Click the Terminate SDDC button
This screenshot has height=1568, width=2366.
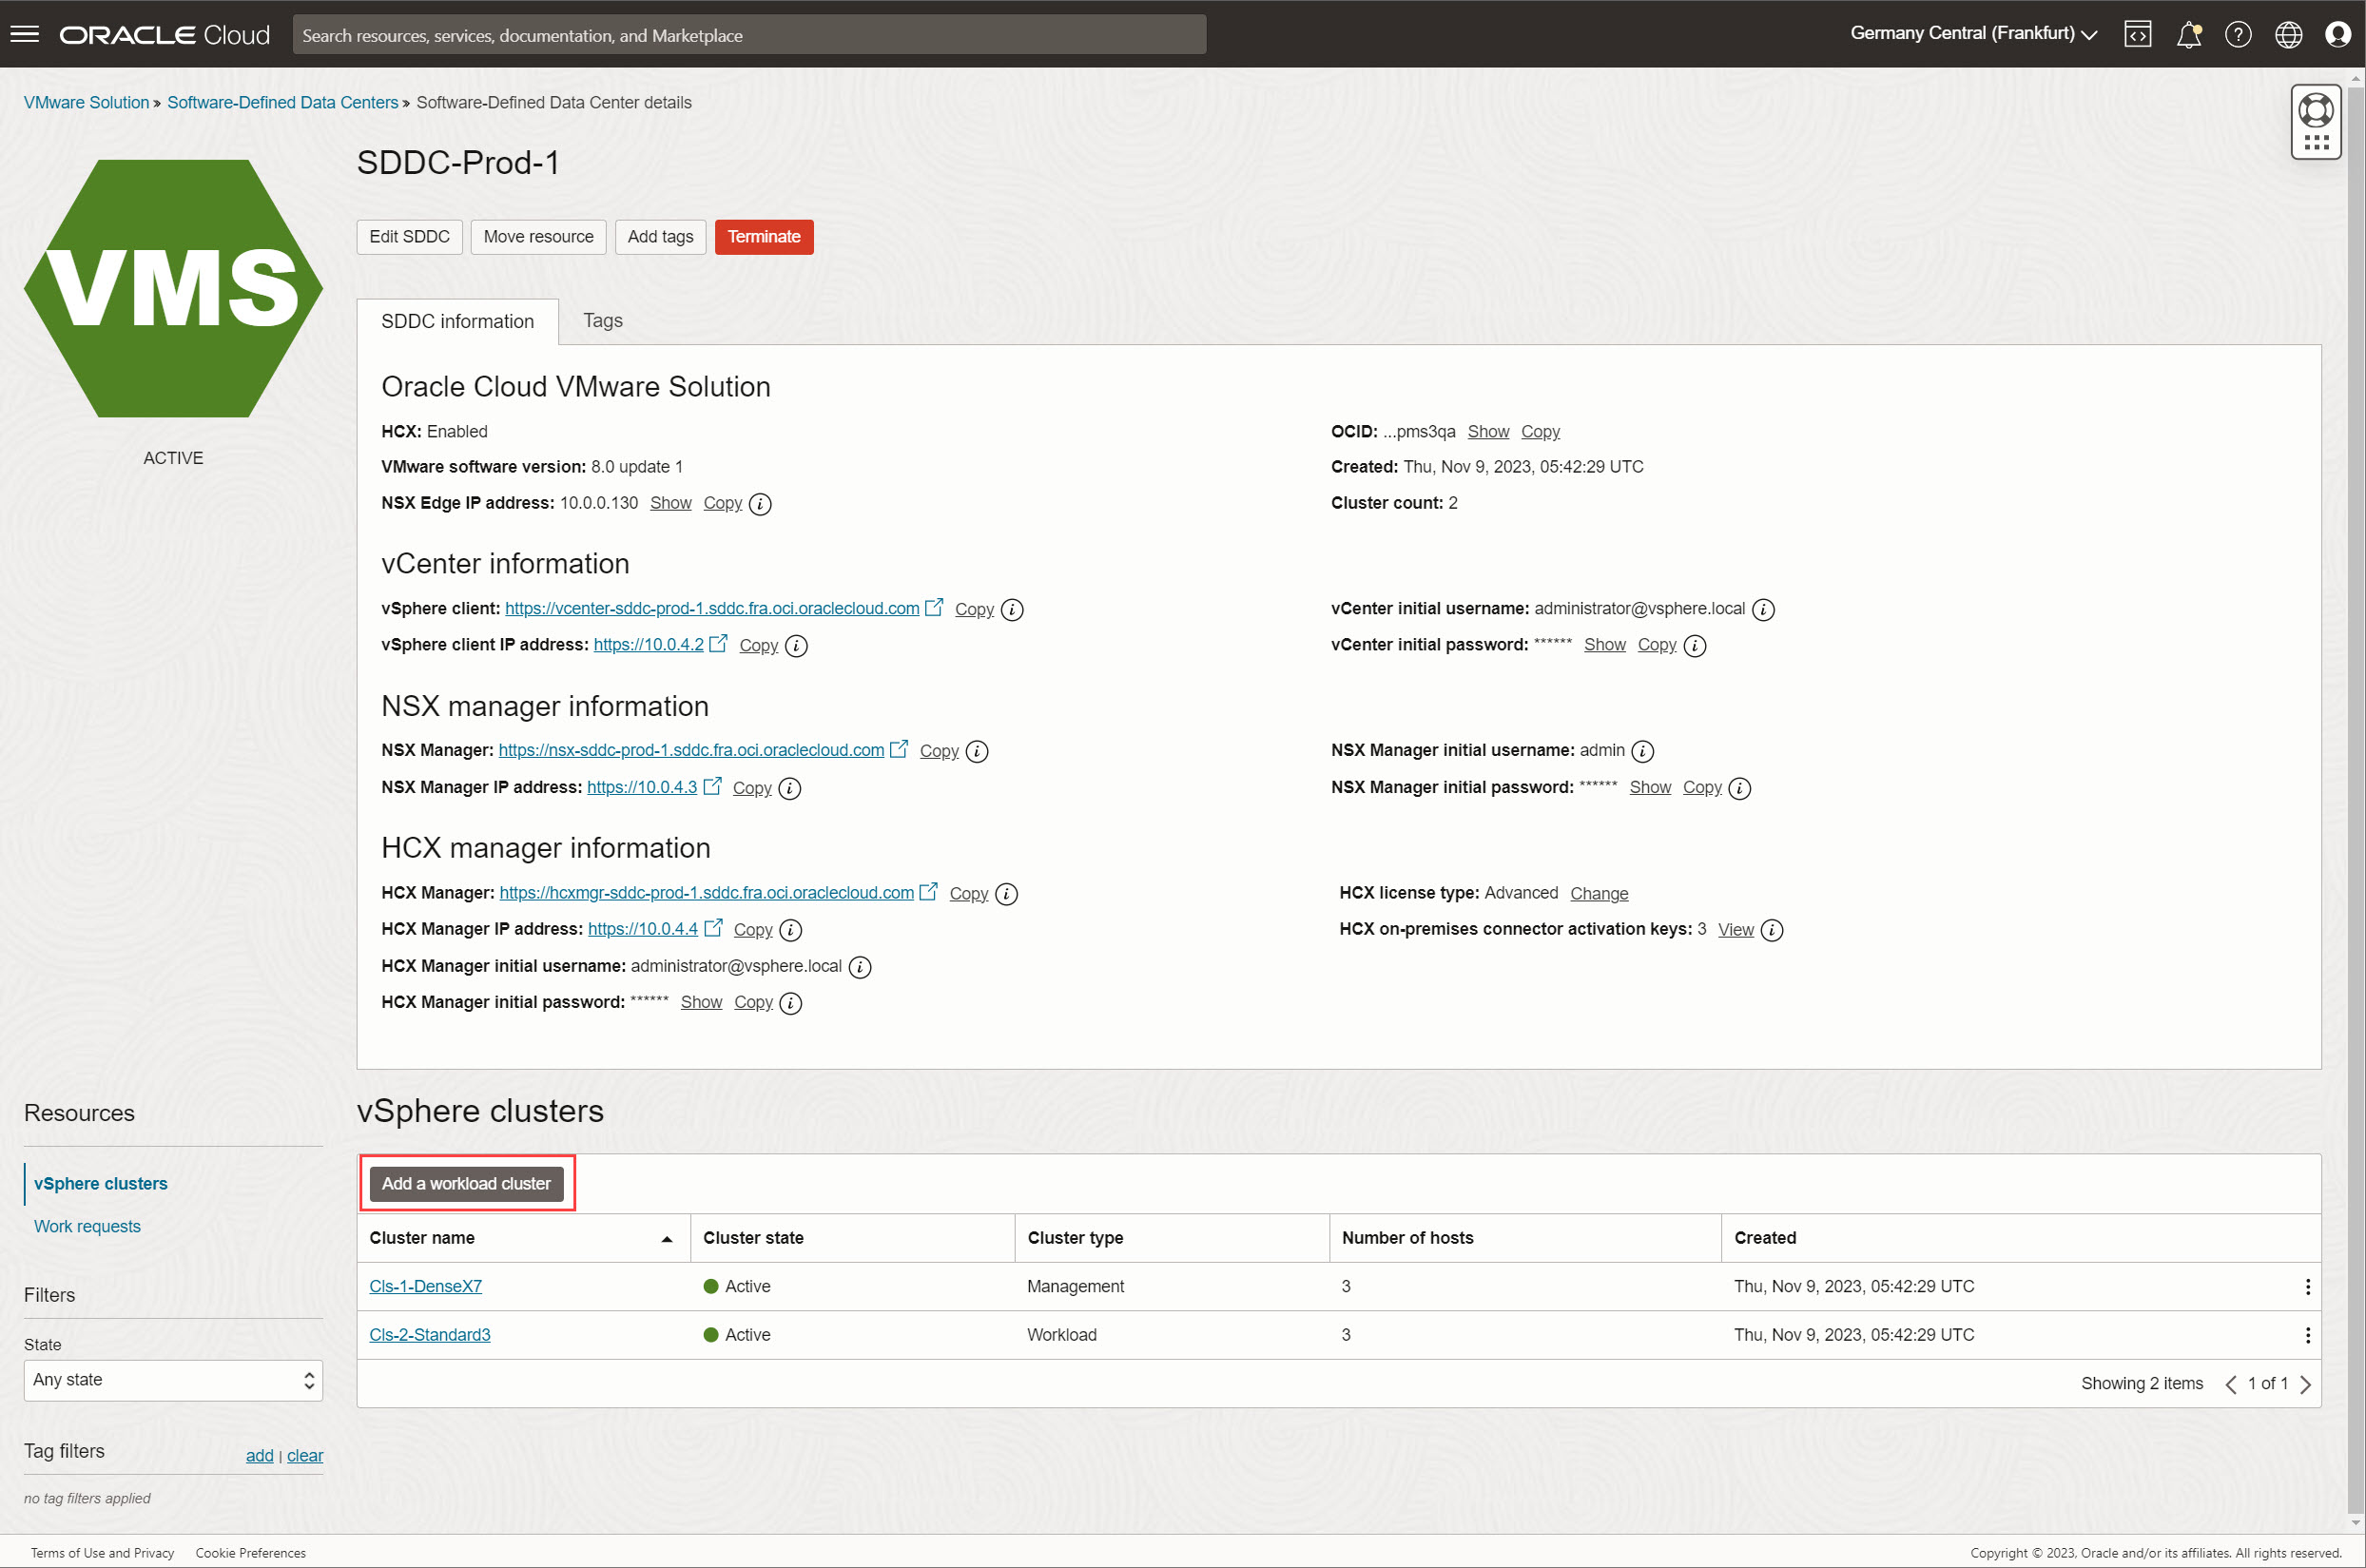pos(763,235)
